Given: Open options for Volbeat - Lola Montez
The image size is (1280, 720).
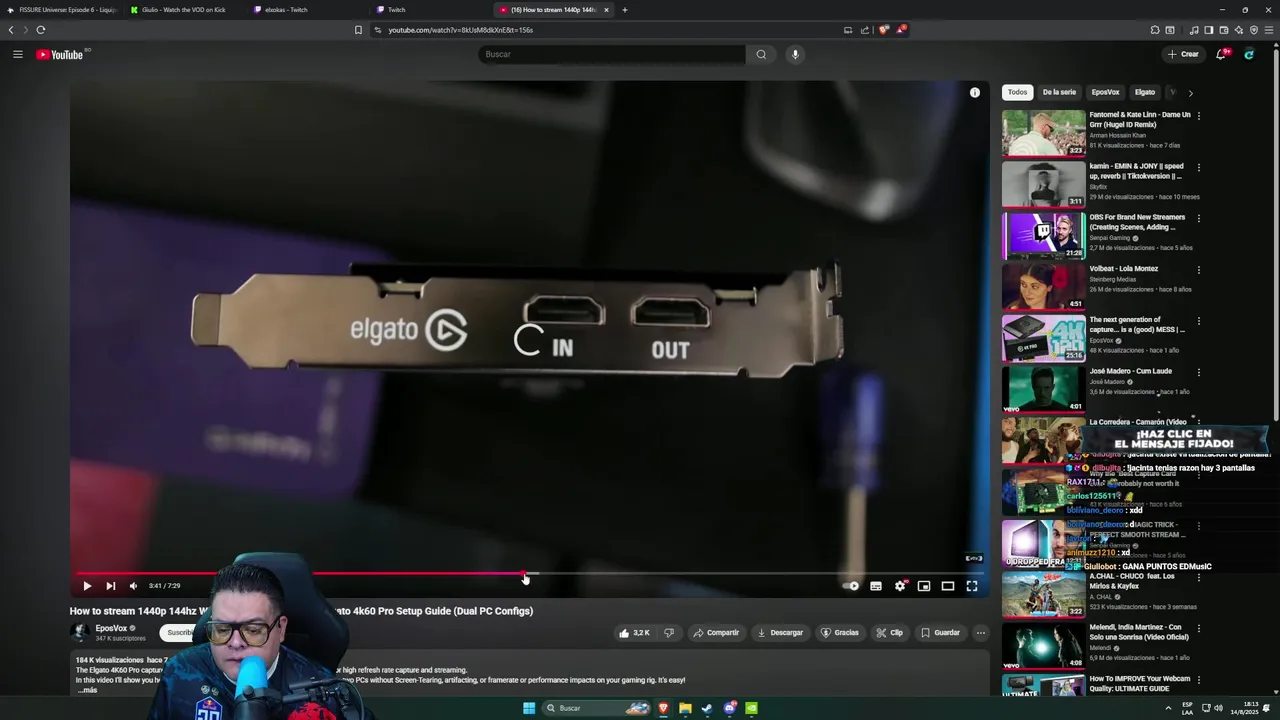Looking at the screenshot, I should (1198, 270).
